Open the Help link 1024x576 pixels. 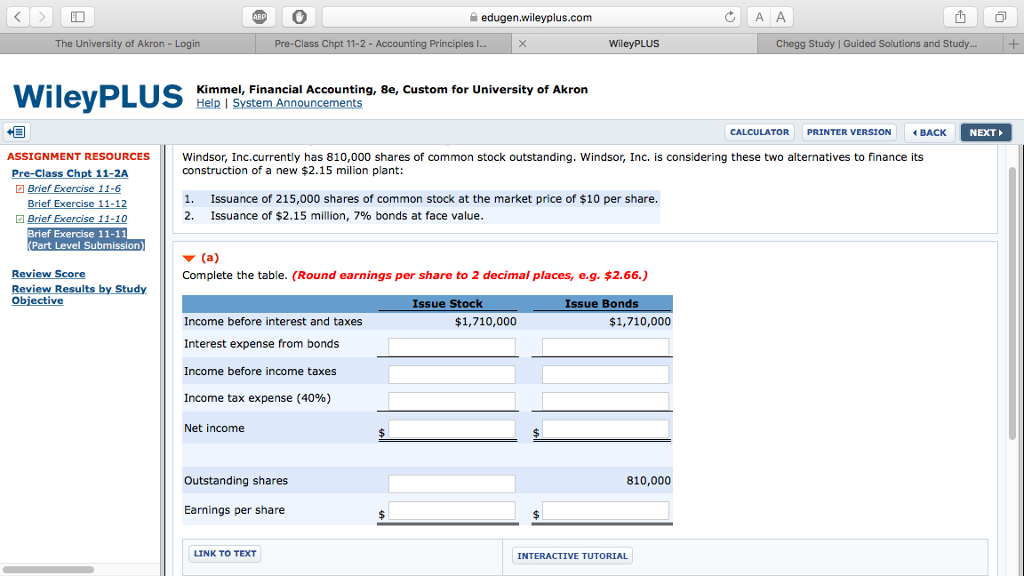208,103
